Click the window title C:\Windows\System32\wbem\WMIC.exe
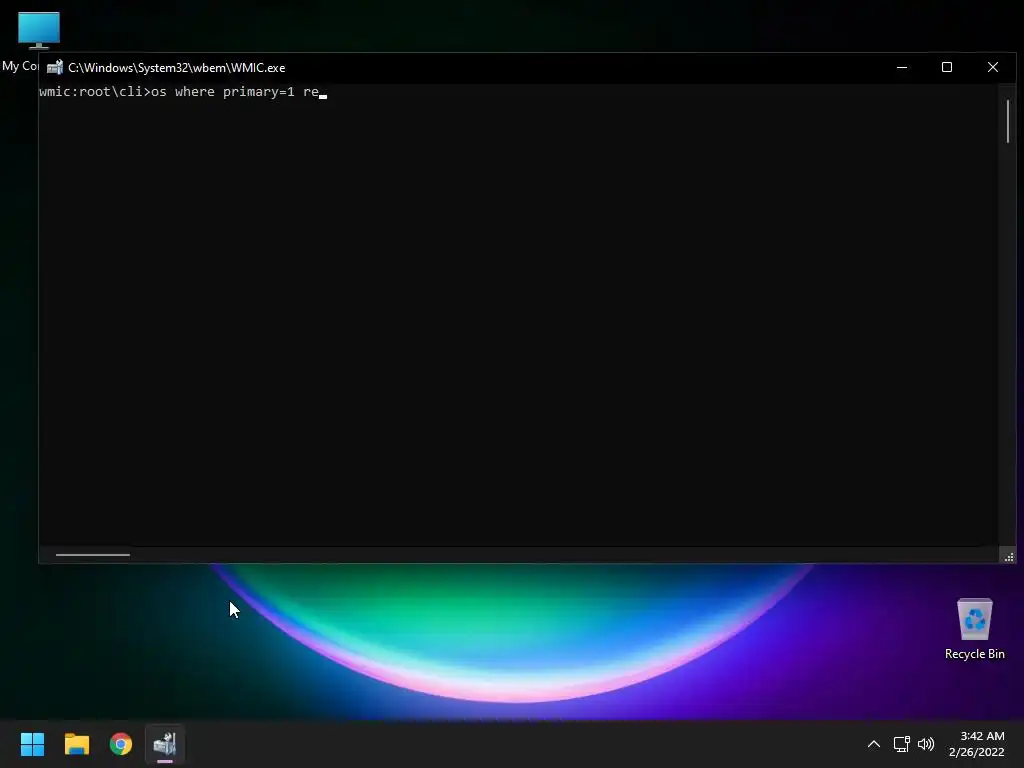The height and width of the screenshot is (768, 1024). pyautogui.click(x=176, y=68)
